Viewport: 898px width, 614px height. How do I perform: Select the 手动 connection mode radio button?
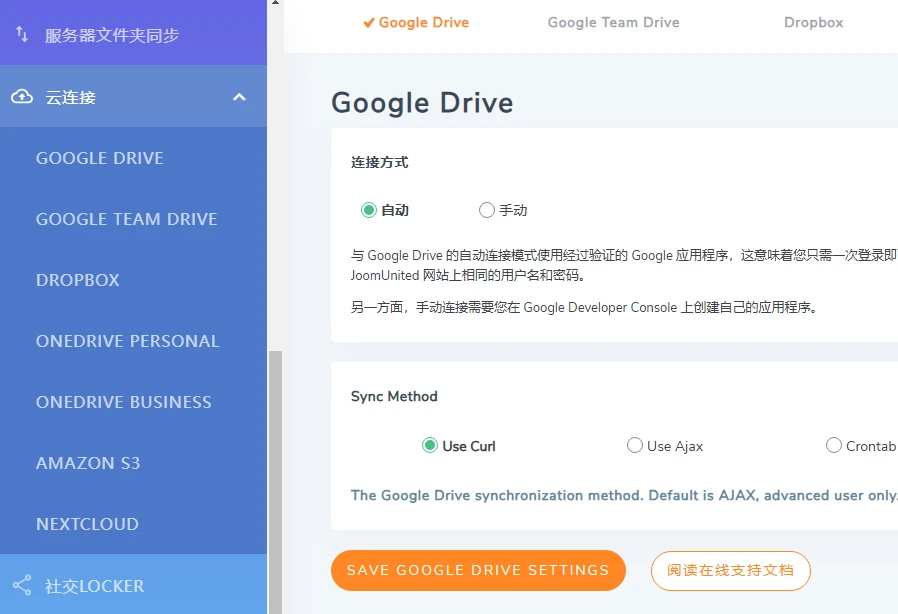(x=489, y=210)
